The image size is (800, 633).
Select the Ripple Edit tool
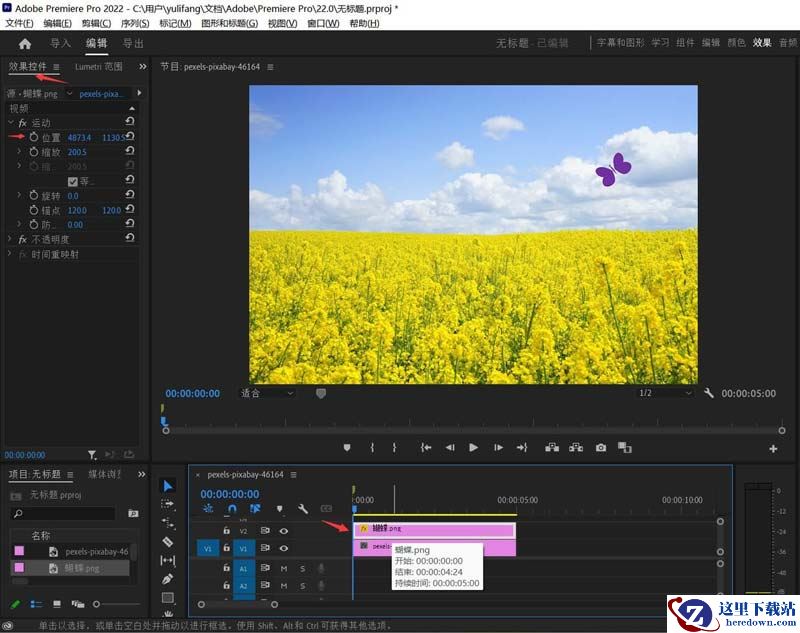pyautogui.click(x=168, y=523)
